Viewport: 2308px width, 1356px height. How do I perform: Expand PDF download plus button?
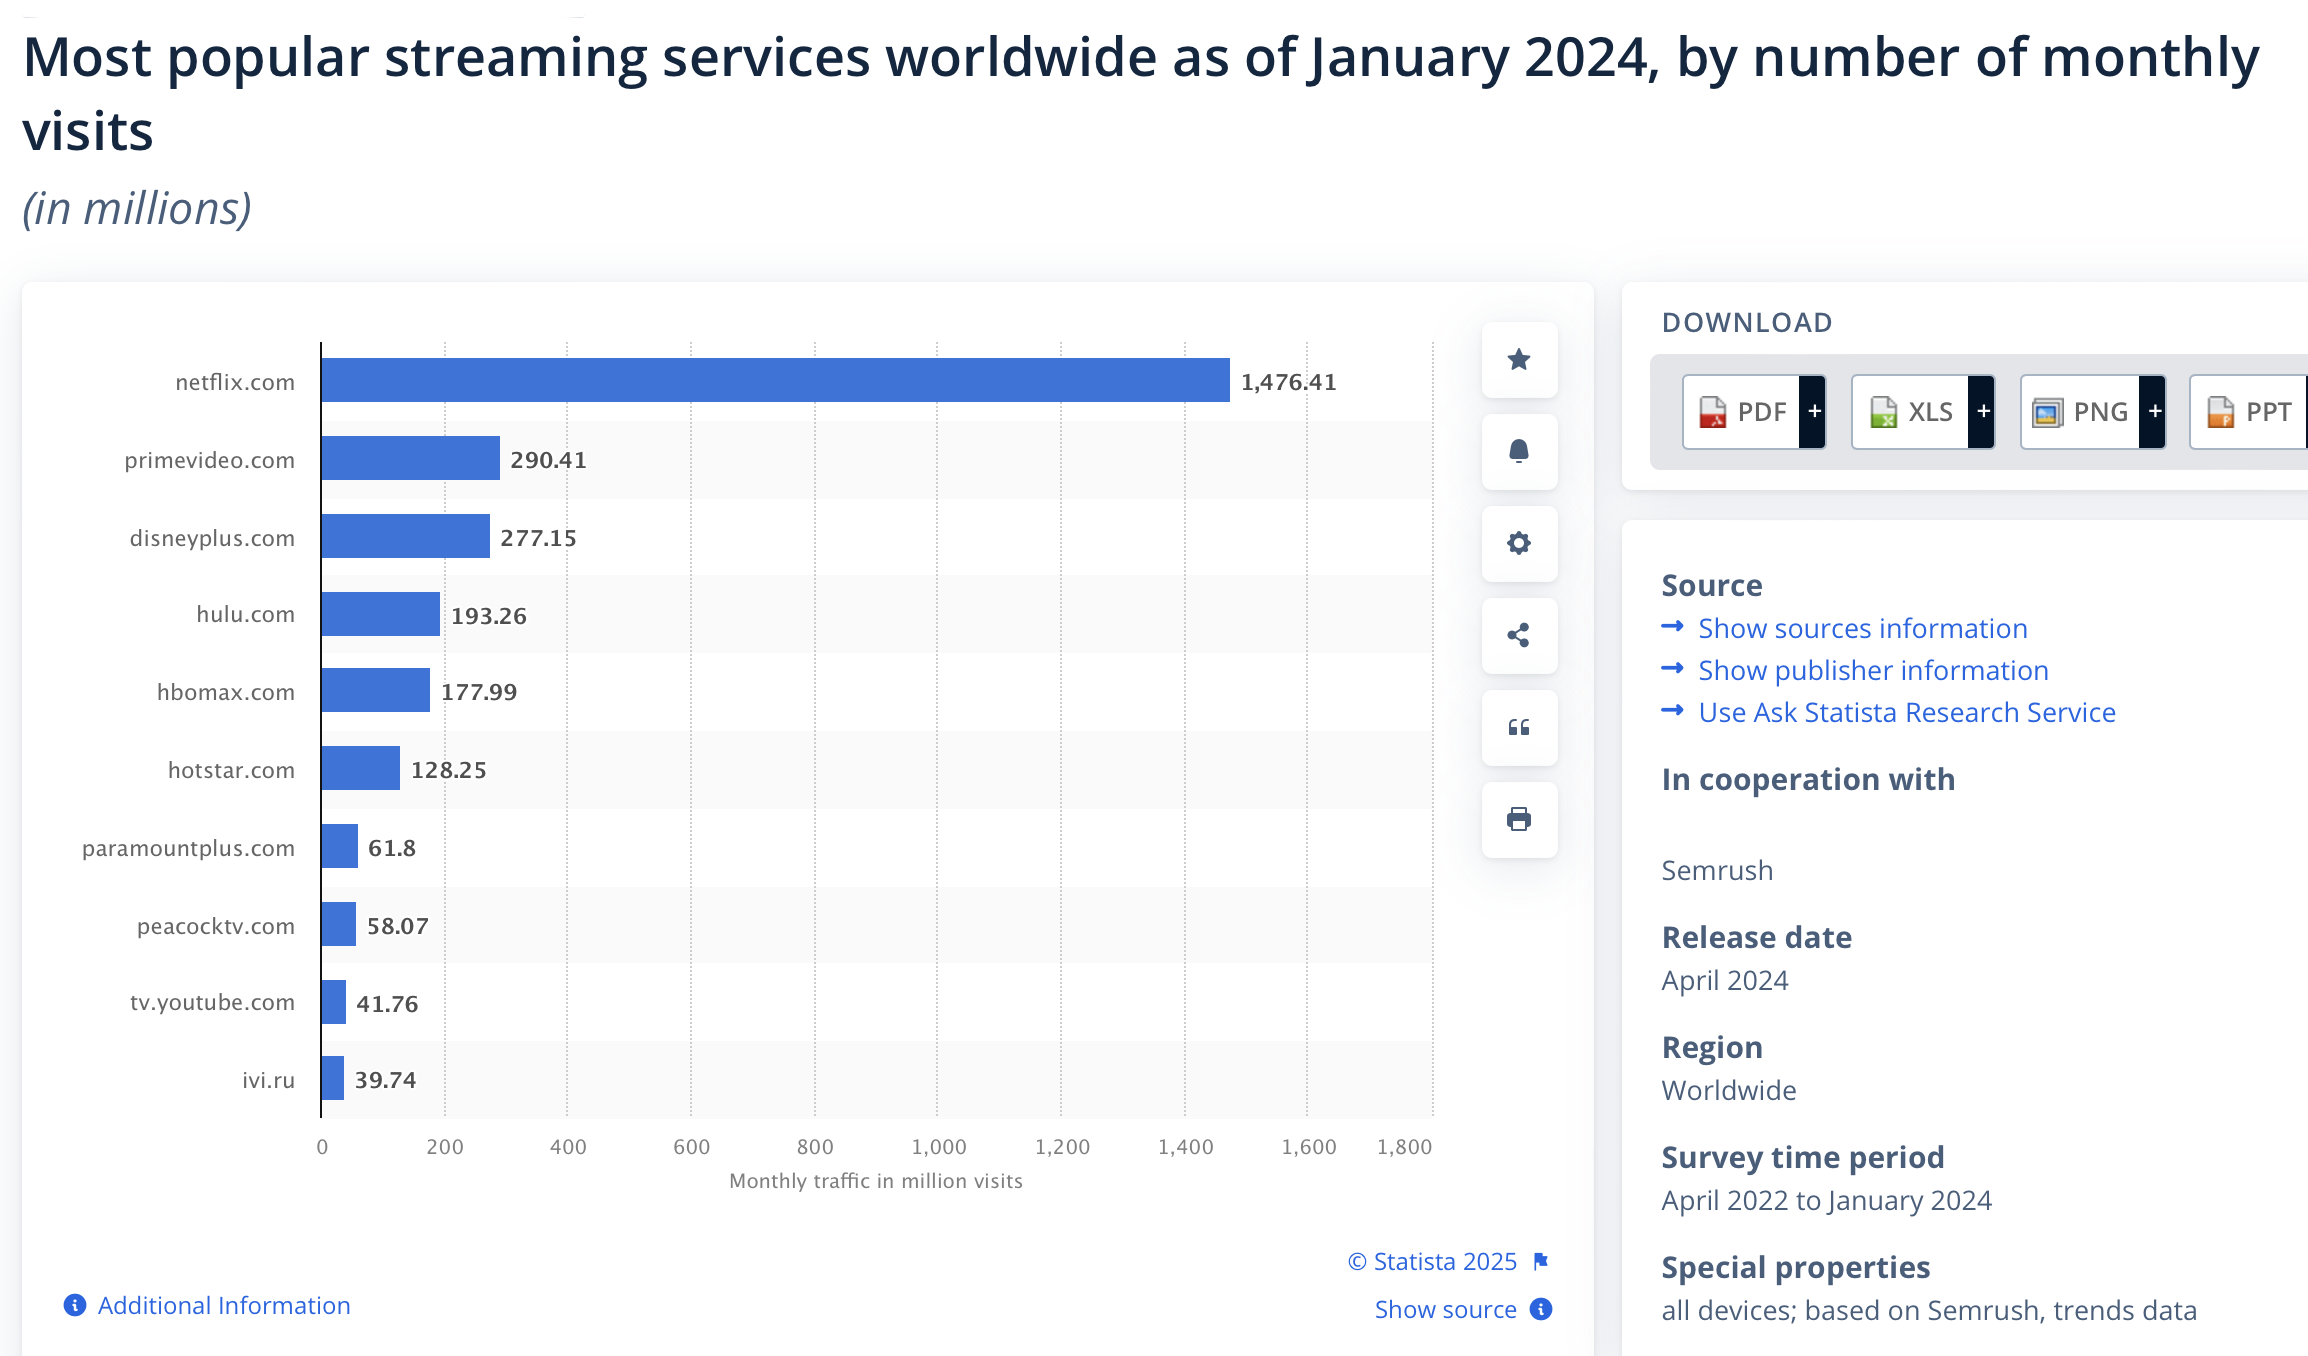(x=1814, y=412)
